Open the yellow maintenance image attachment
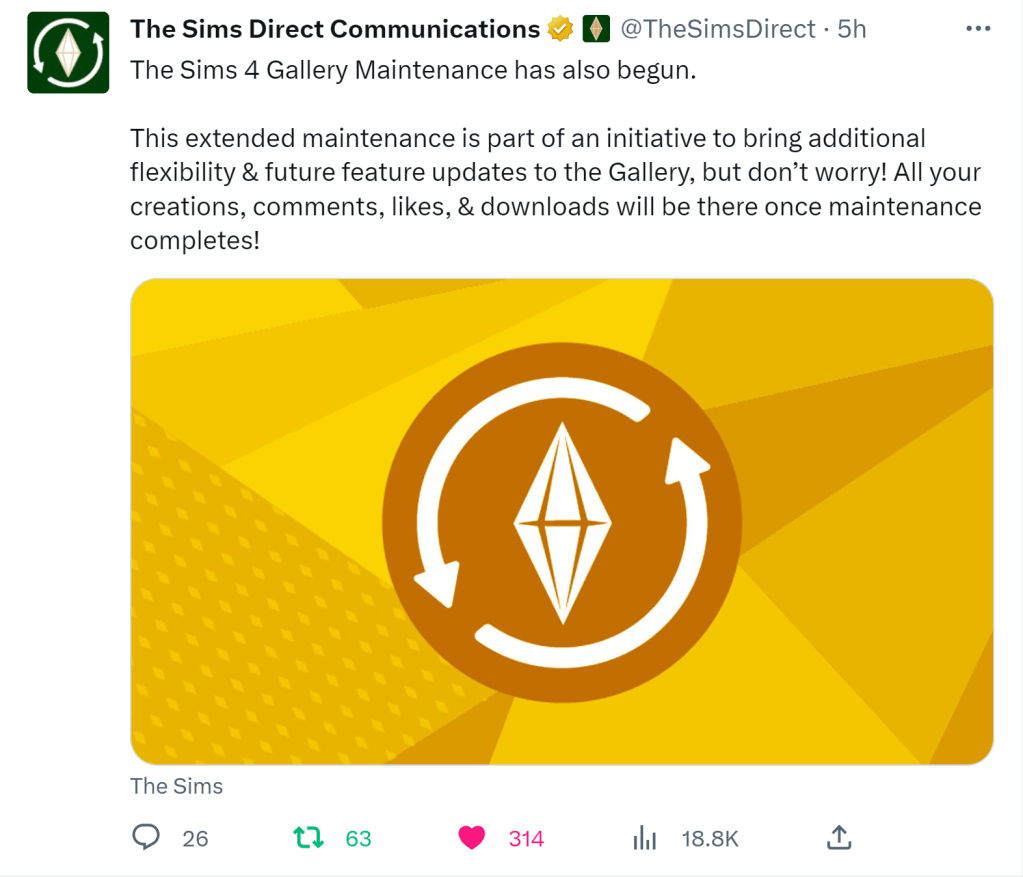Viewport: 1023px width, 877px height. tap(561, 521)
